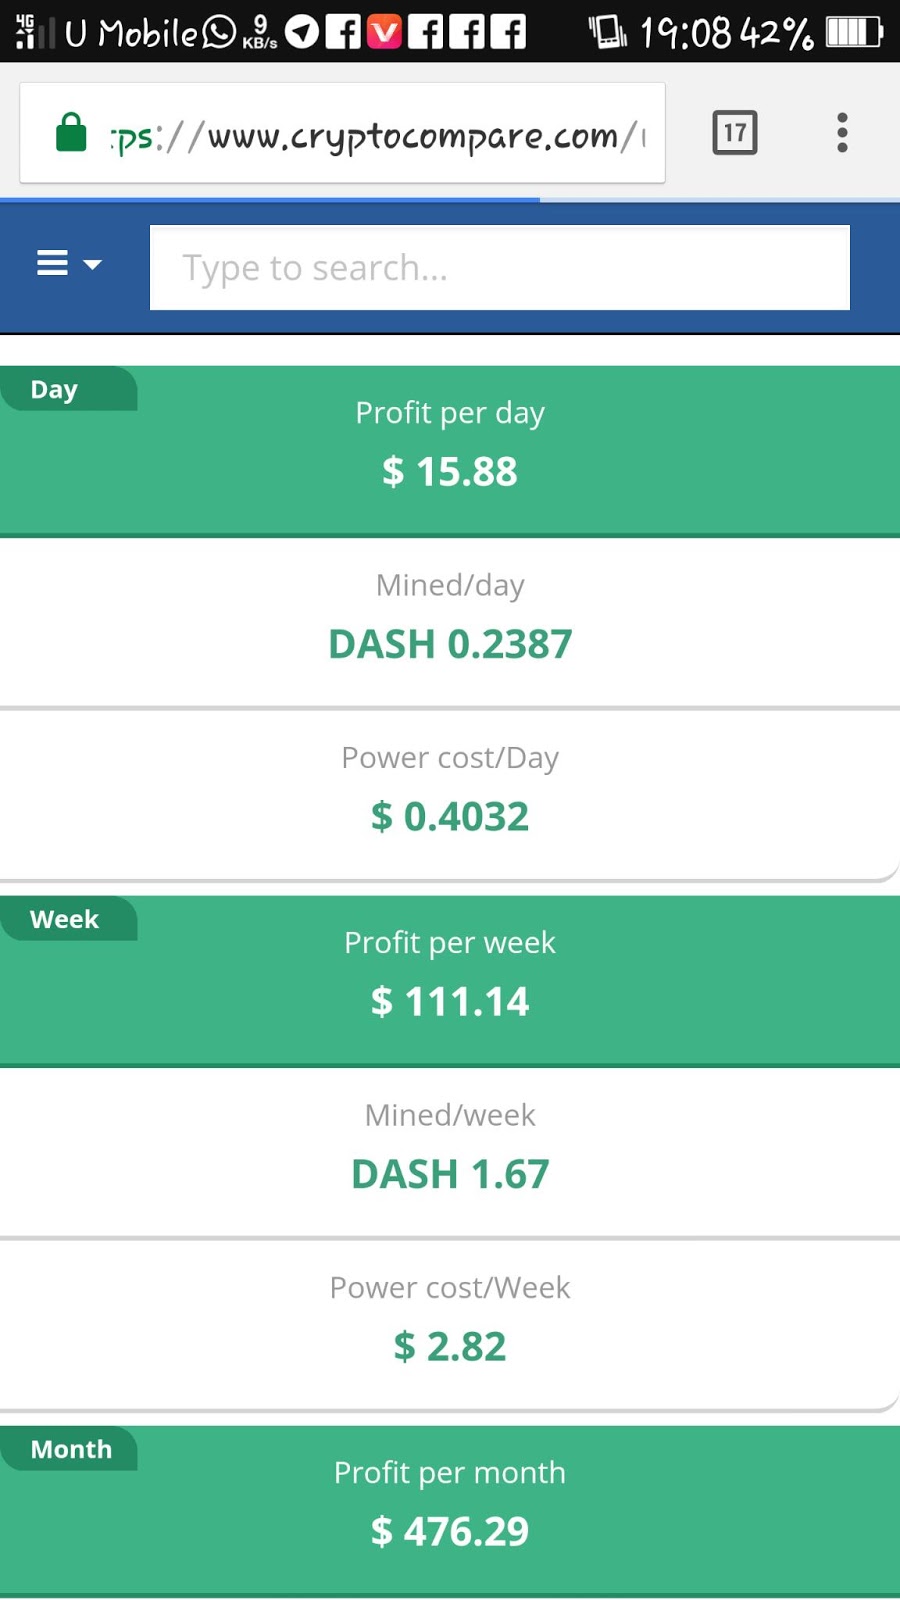Tap the $ 2.82 weekly power cost value
The width and height of the screenshot is (900, 1600).
point(450,1347)
